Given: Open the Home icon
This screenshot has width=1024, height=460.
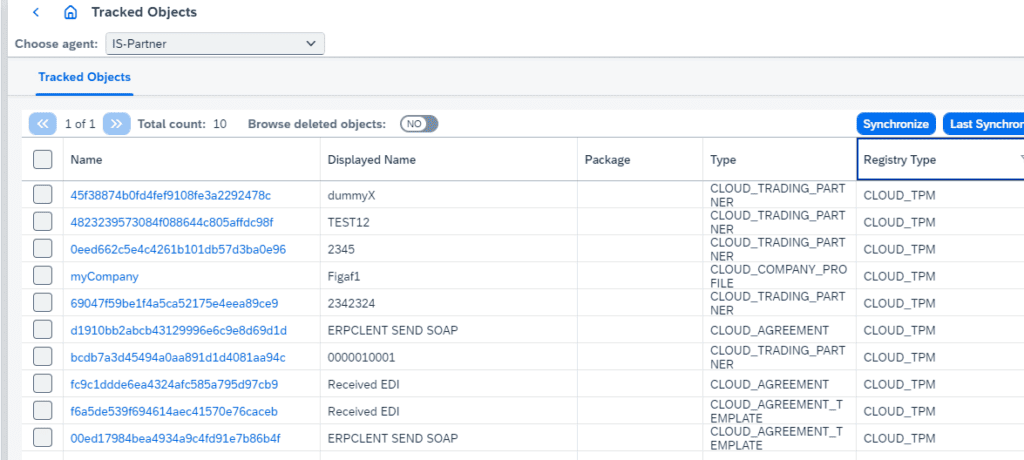Looking at the screenshot, I should pos(71,12).
